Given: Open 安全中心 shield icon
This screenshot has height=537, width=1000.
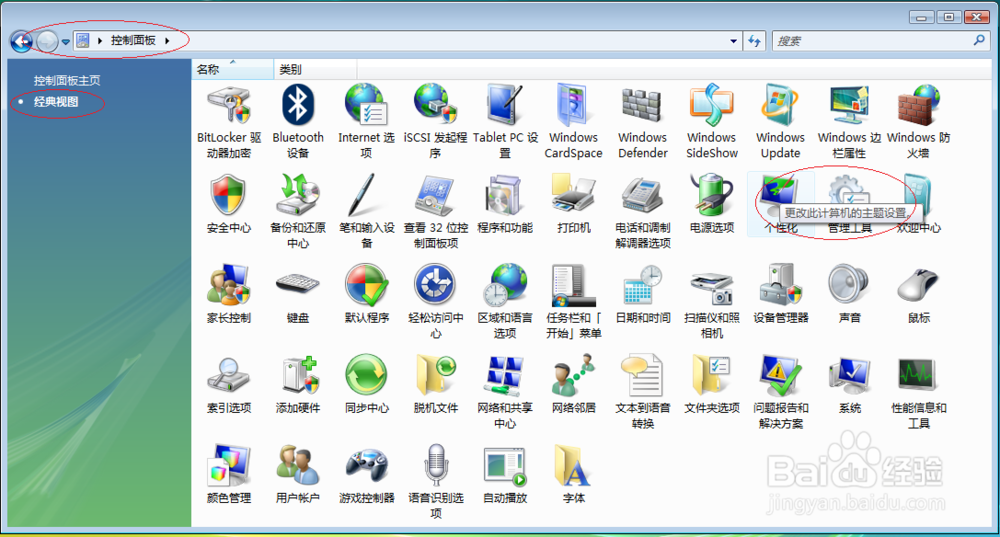Looking at the screenshot, I should tap(229, 195).
